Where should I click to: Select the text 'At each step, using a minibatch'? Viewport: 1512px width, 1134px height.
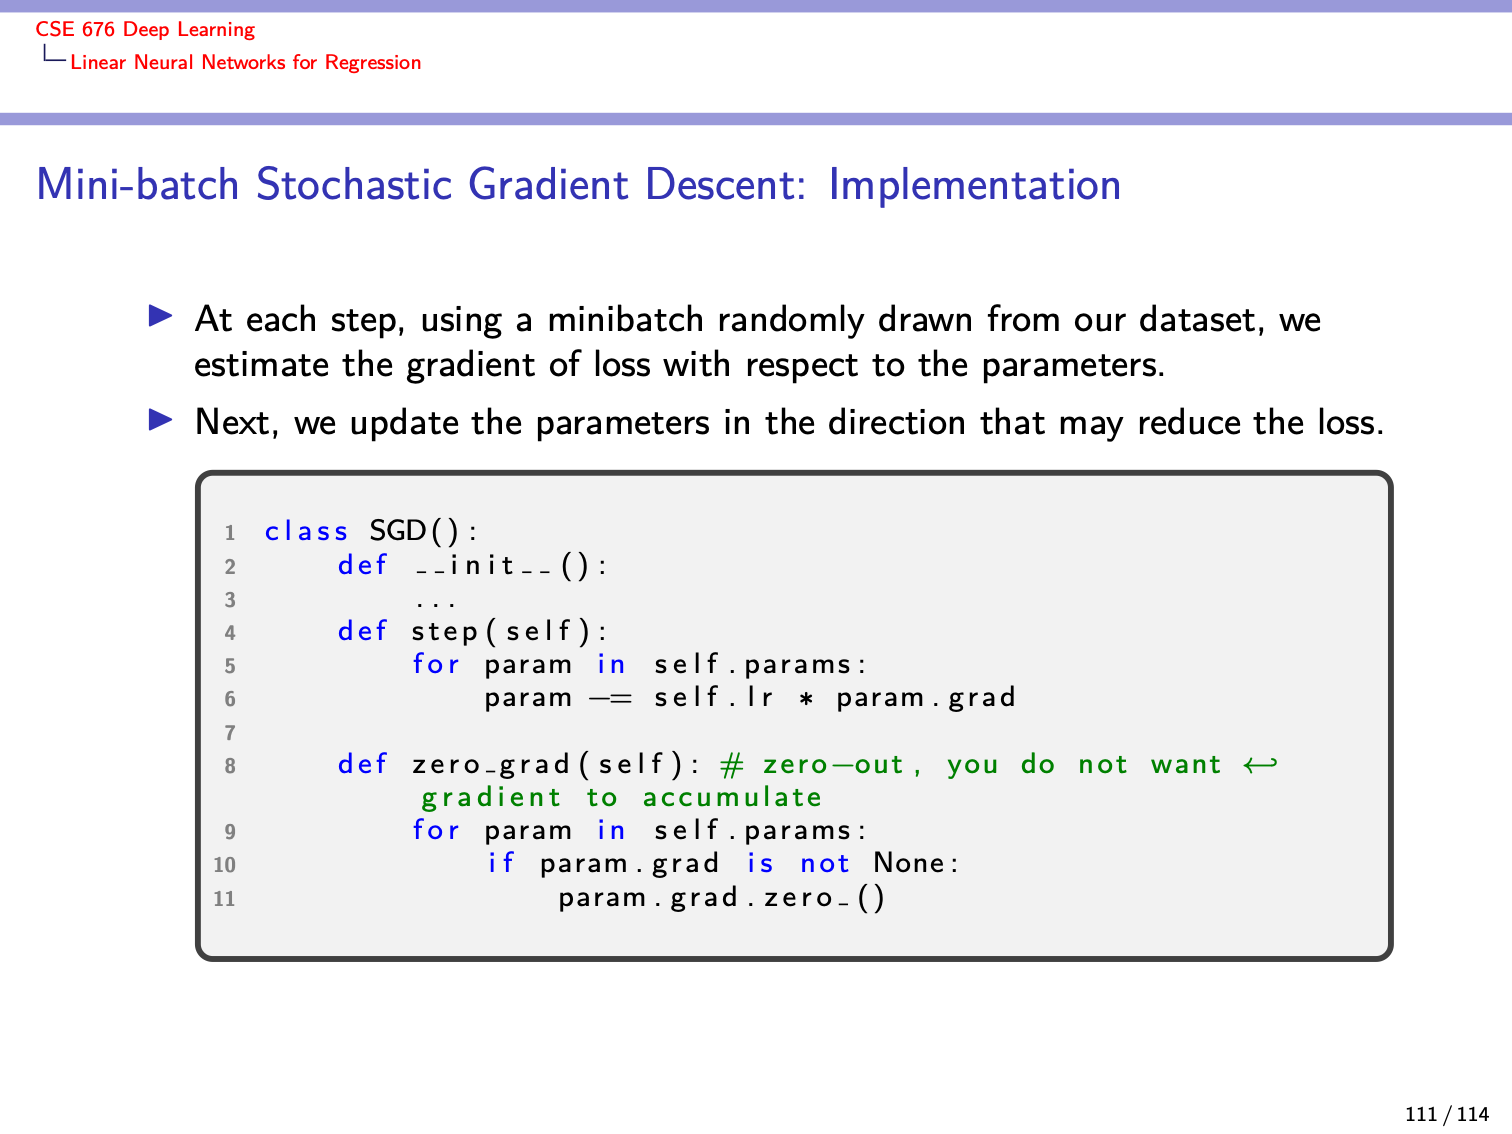click(x=449, y=320)
